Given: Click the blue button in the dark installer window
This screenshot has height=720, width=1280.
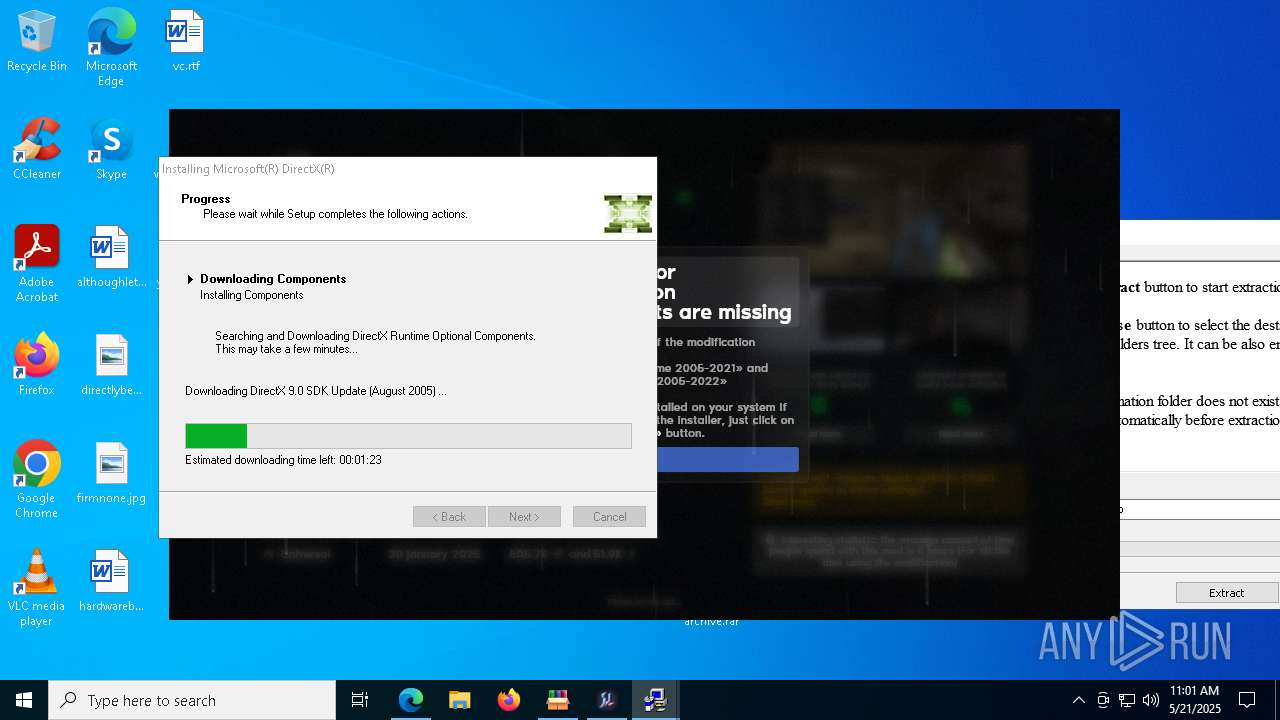Looking at the screenshot, I should [x=728, y=459].
